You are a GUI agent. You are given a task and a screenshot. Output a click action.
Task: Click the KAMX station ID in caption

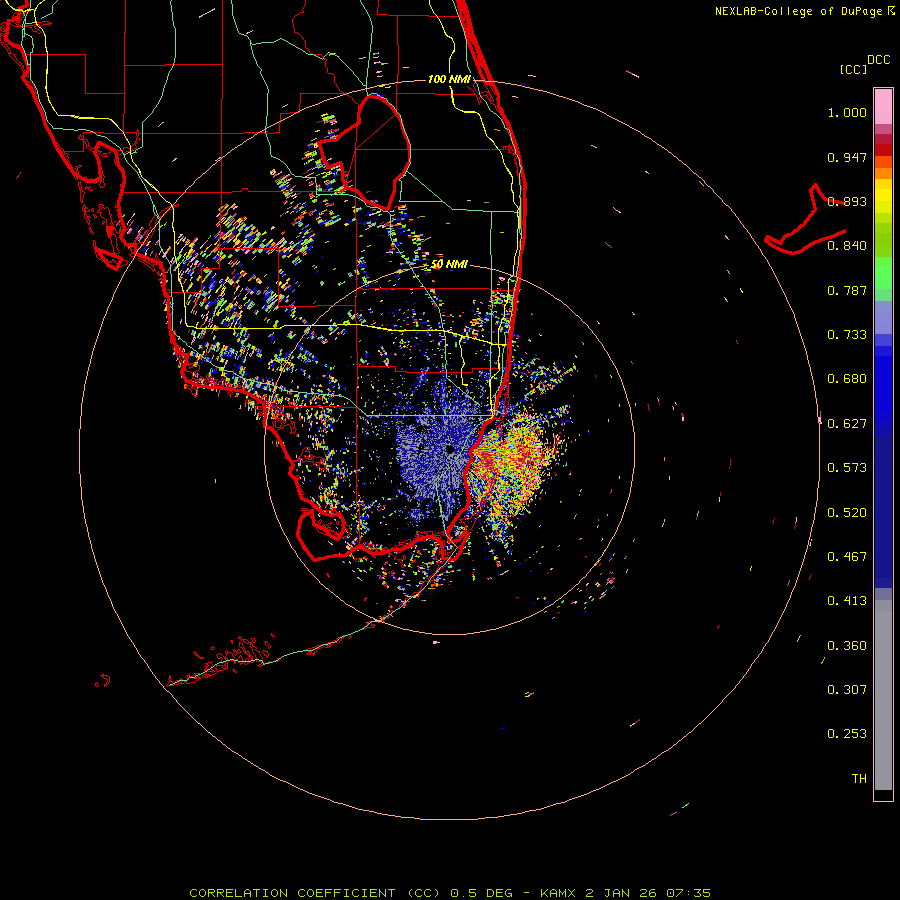pos(557,893)
